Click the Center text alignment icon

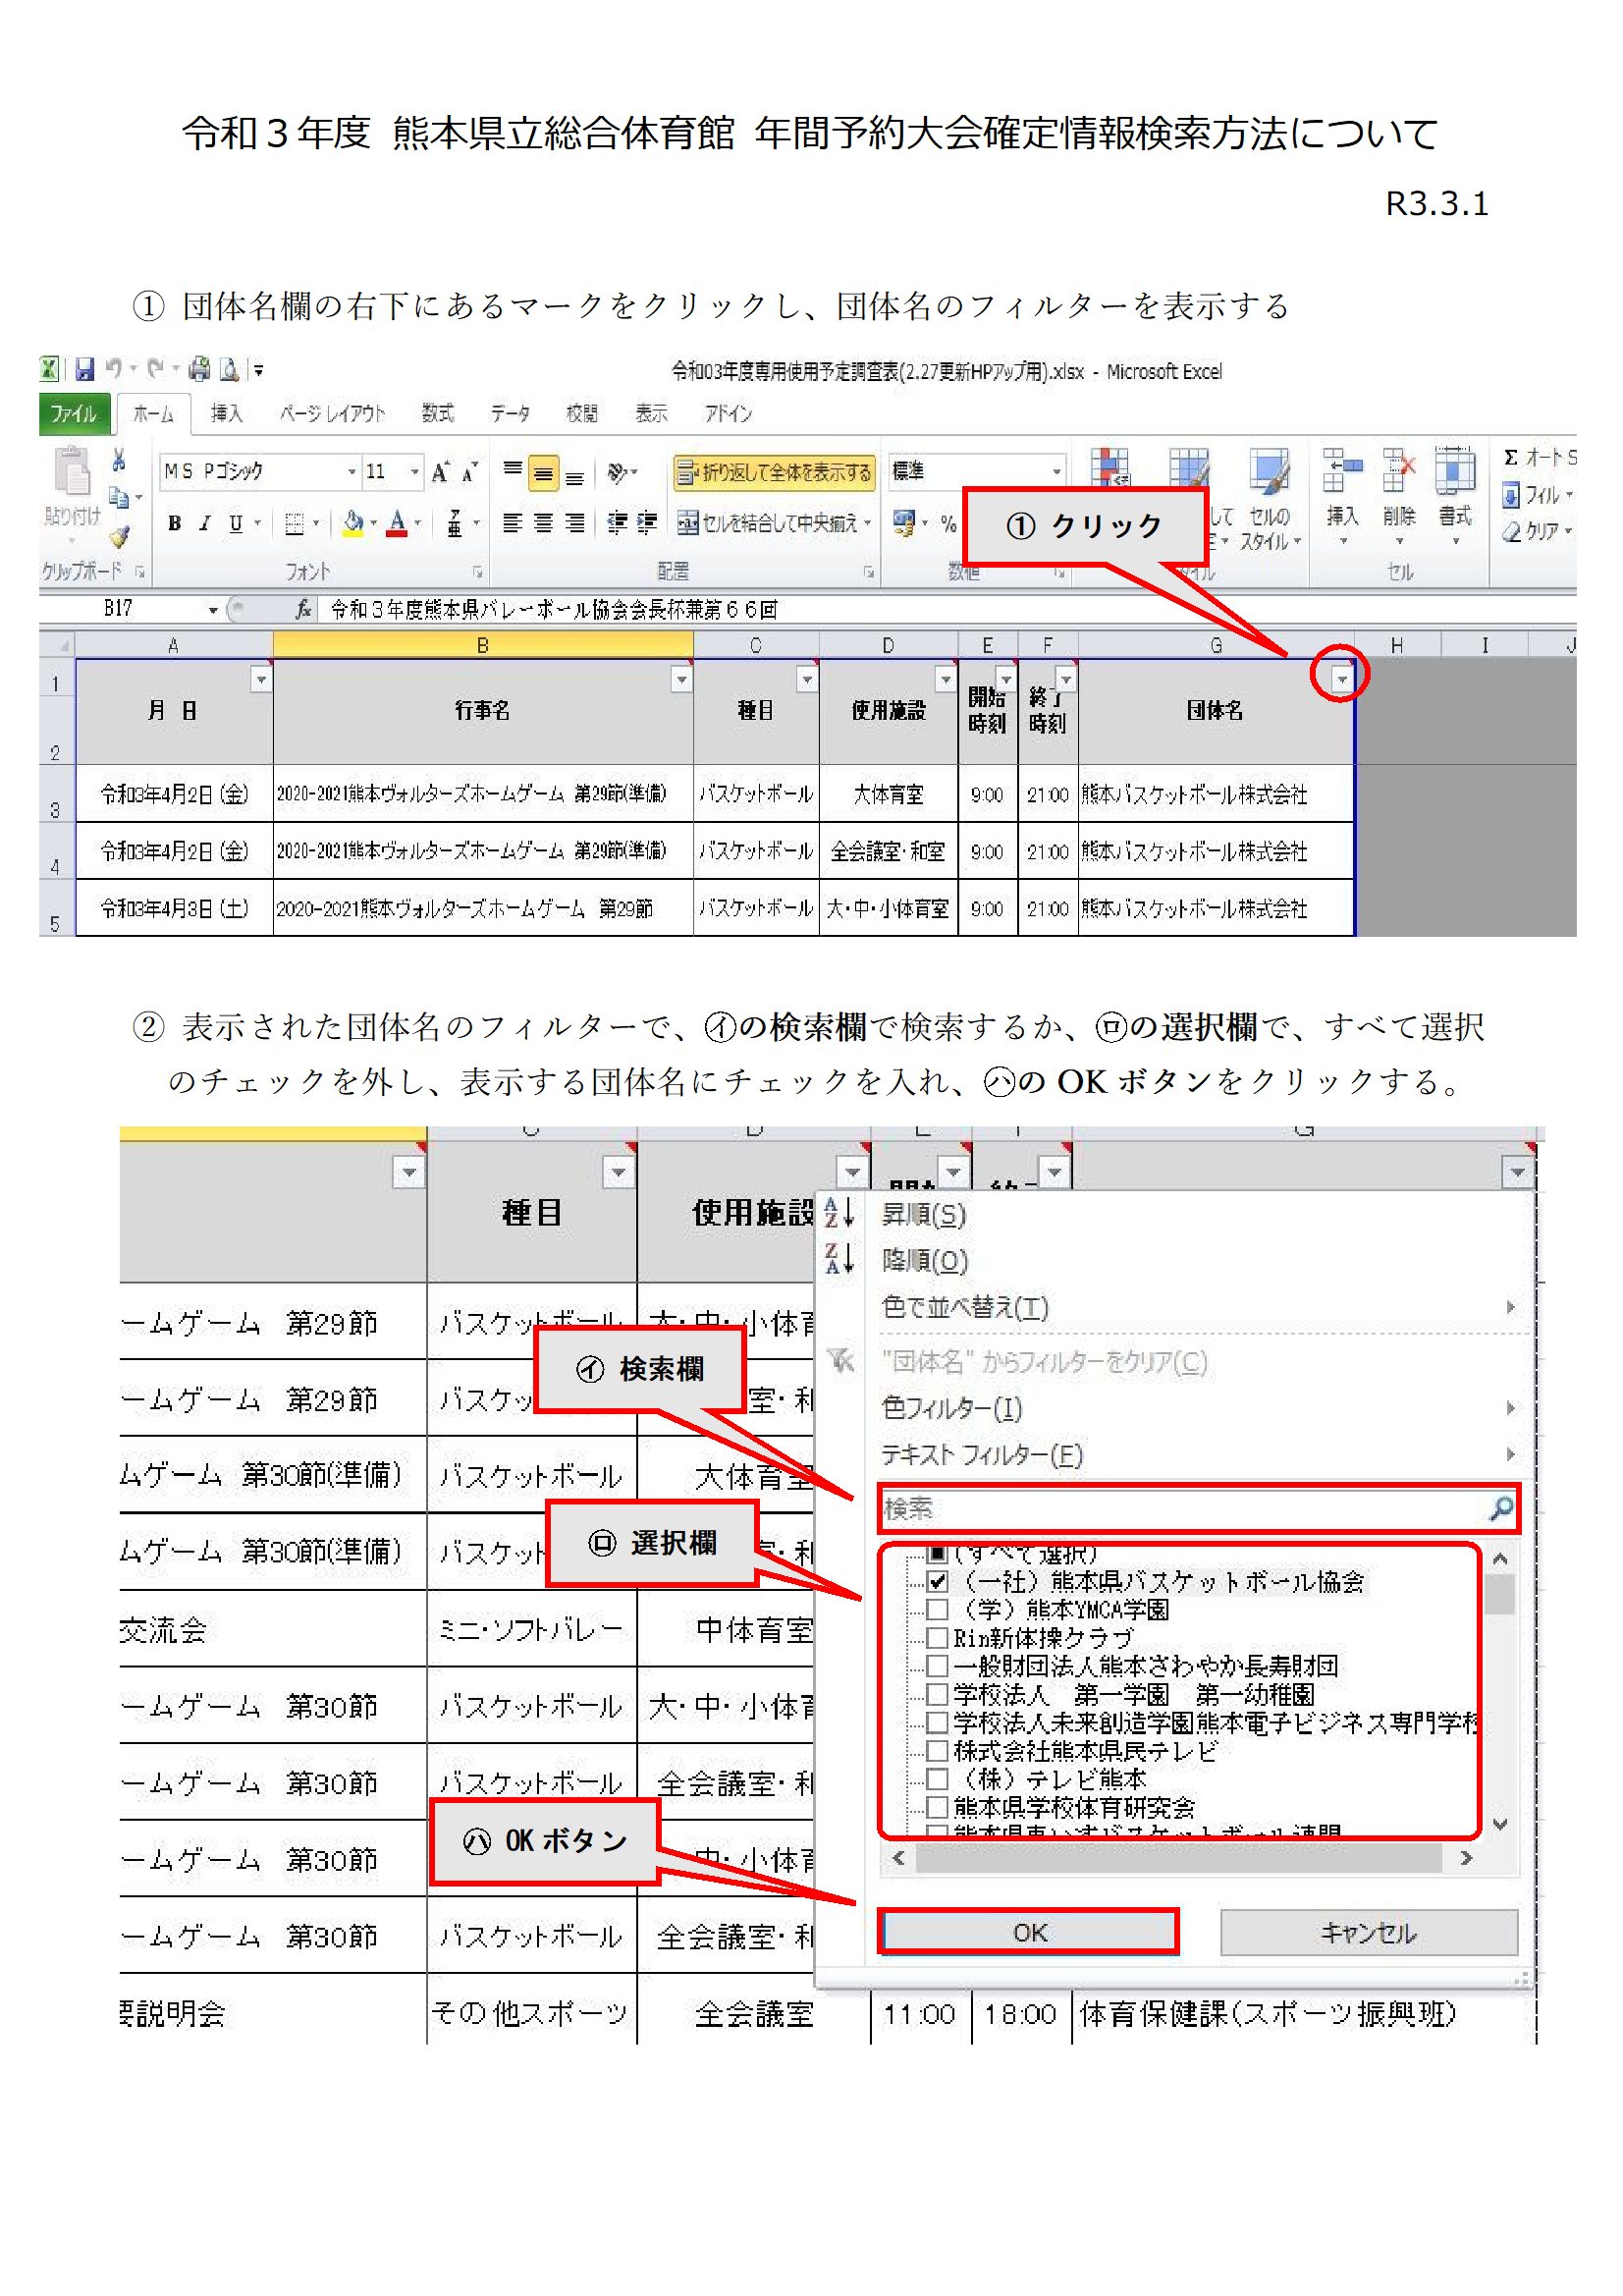(x=543, y=523)
